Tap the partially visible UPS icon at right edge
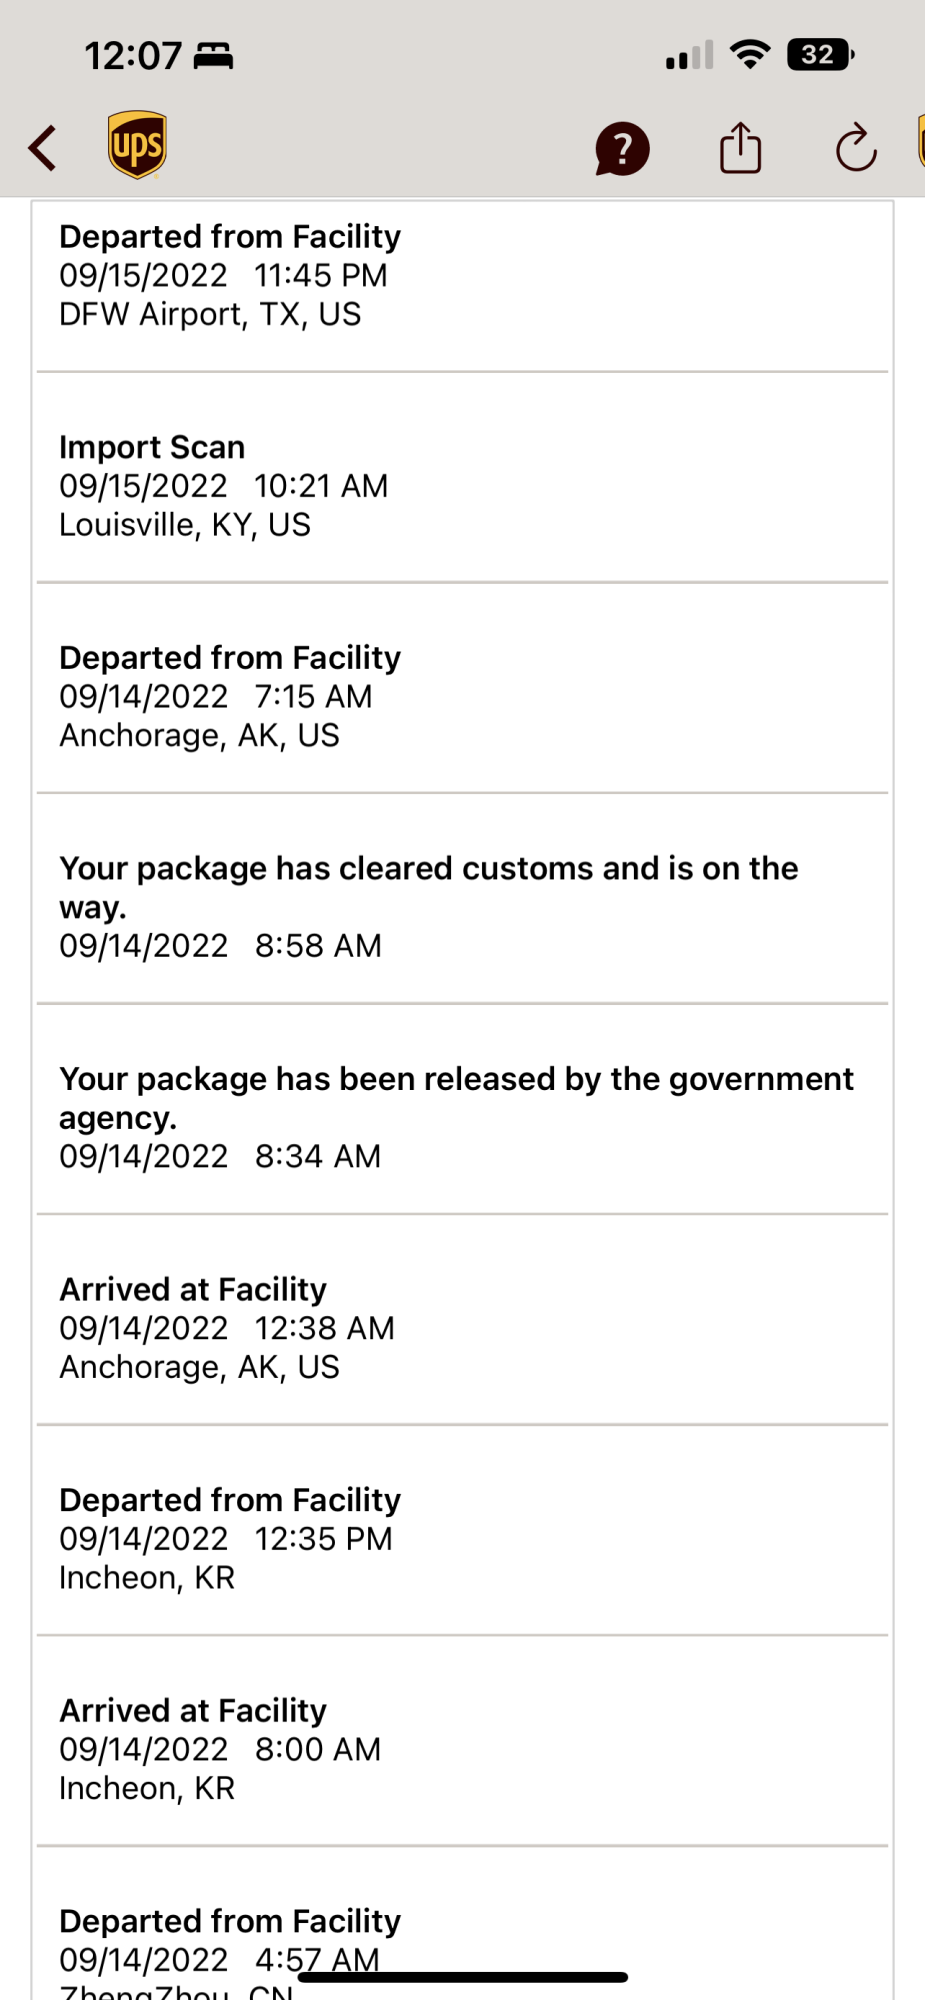The width and height of the screenshot is (925, 2000). pos(919,142)
